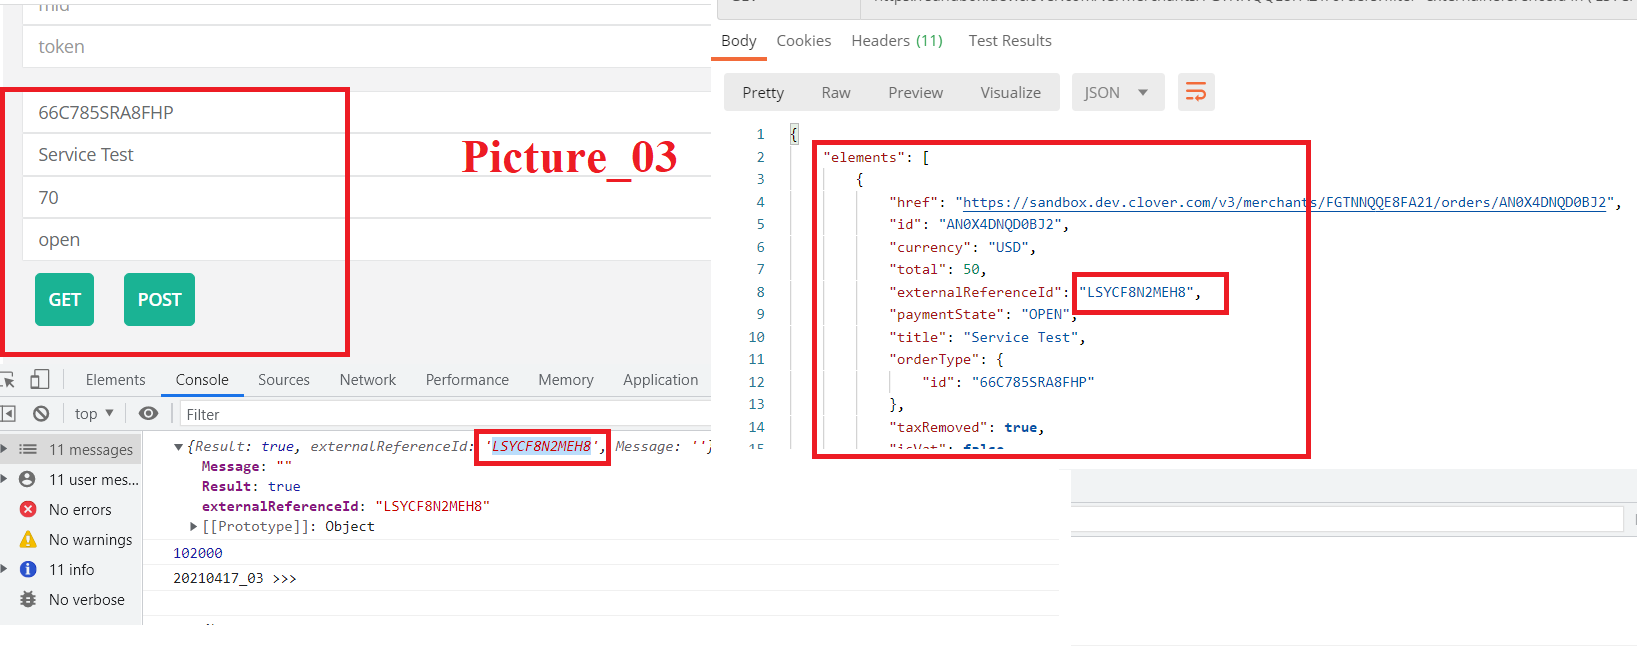This screenshot has height=657, width=1637.
Task: Click the "id": "AN0X4DNQD0BJ2" JSON line
Action: click(x=979, y=224)
